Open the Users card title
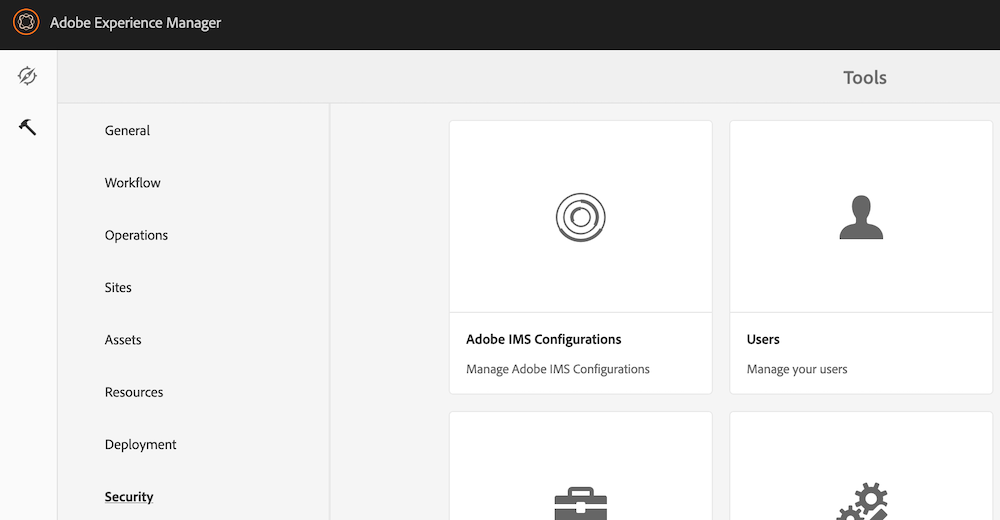 (x=763, y=339)
